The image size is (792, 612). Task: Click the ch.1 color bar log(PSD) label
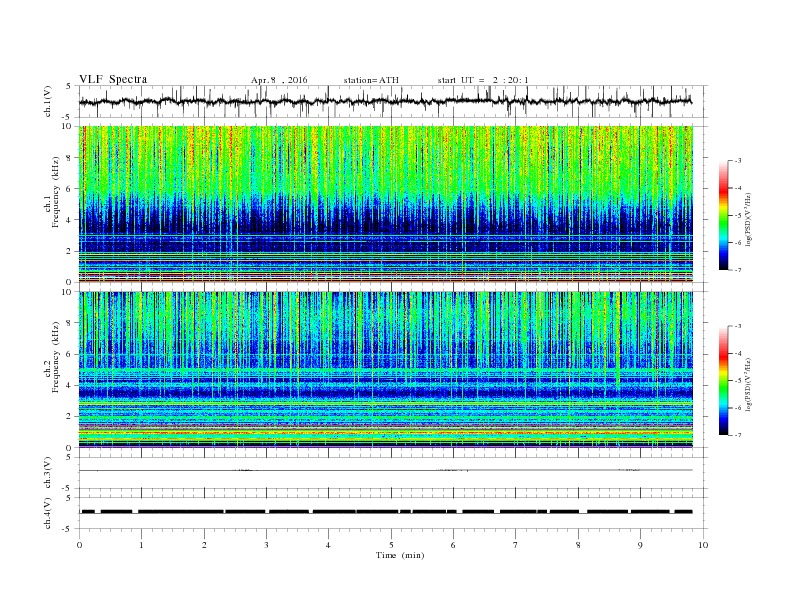tap(748, 219)
